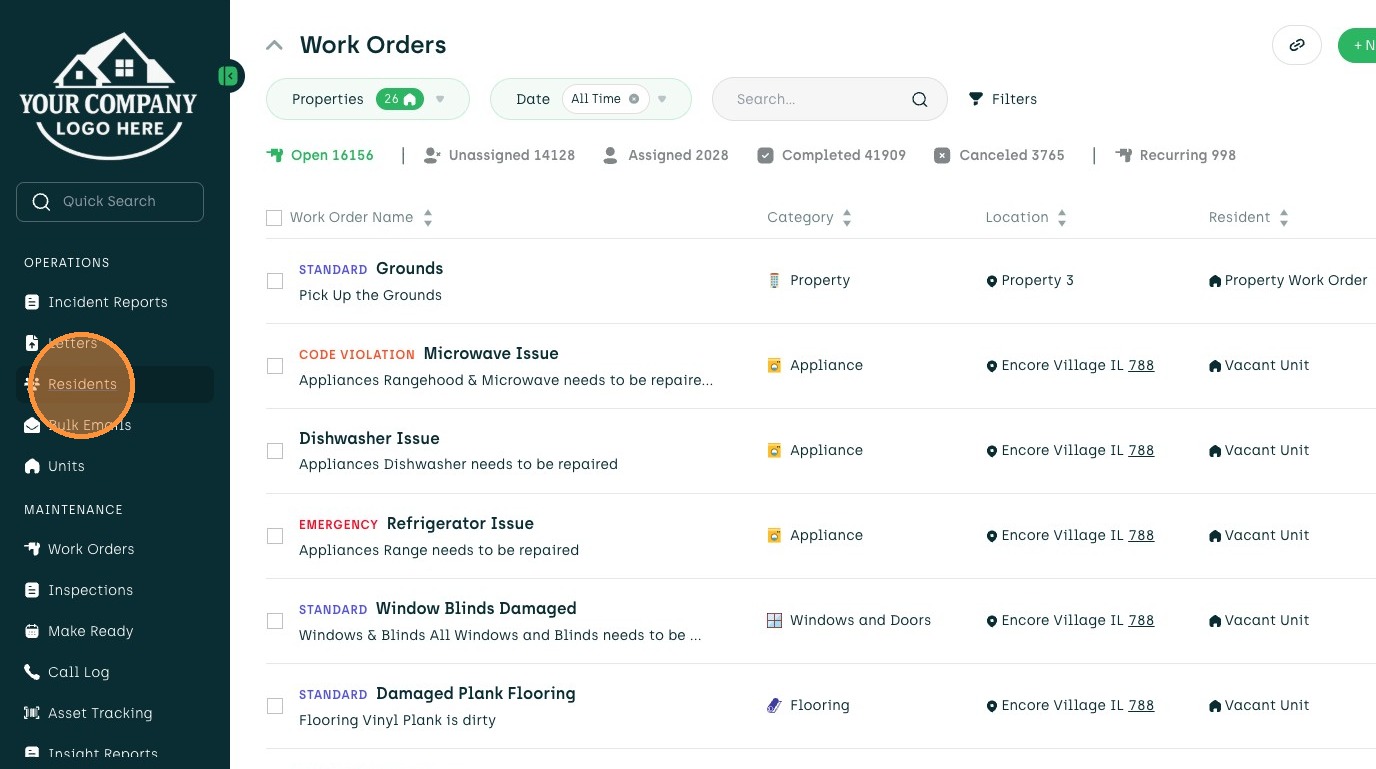Image resolution: width=1376 pixels, height=769 pixels.
Task: Open Incident Reports from the sidebar
Action: (107, 302)
